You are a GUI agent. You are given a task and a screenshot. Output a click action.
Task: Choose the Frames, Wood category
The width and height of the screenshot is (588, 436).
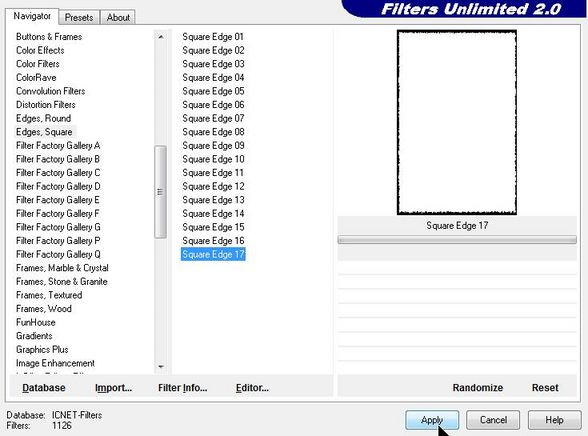coord(44,309)
